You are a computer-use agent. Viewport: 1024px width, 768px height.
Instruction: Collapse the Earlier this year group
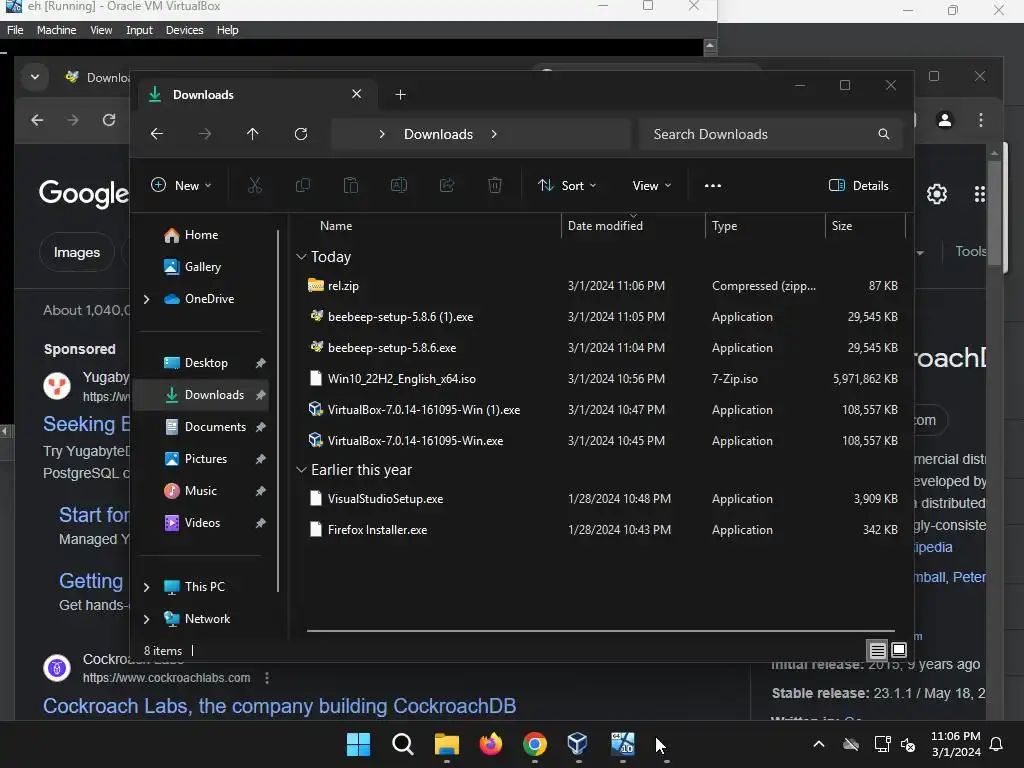point(301,470)
